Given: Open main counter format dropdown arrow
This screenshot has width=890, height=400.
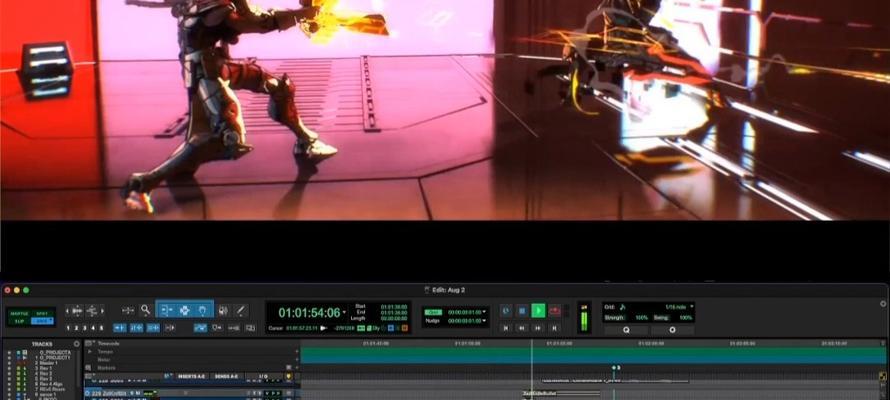Looking at the screenshot, I should [344, 313].
